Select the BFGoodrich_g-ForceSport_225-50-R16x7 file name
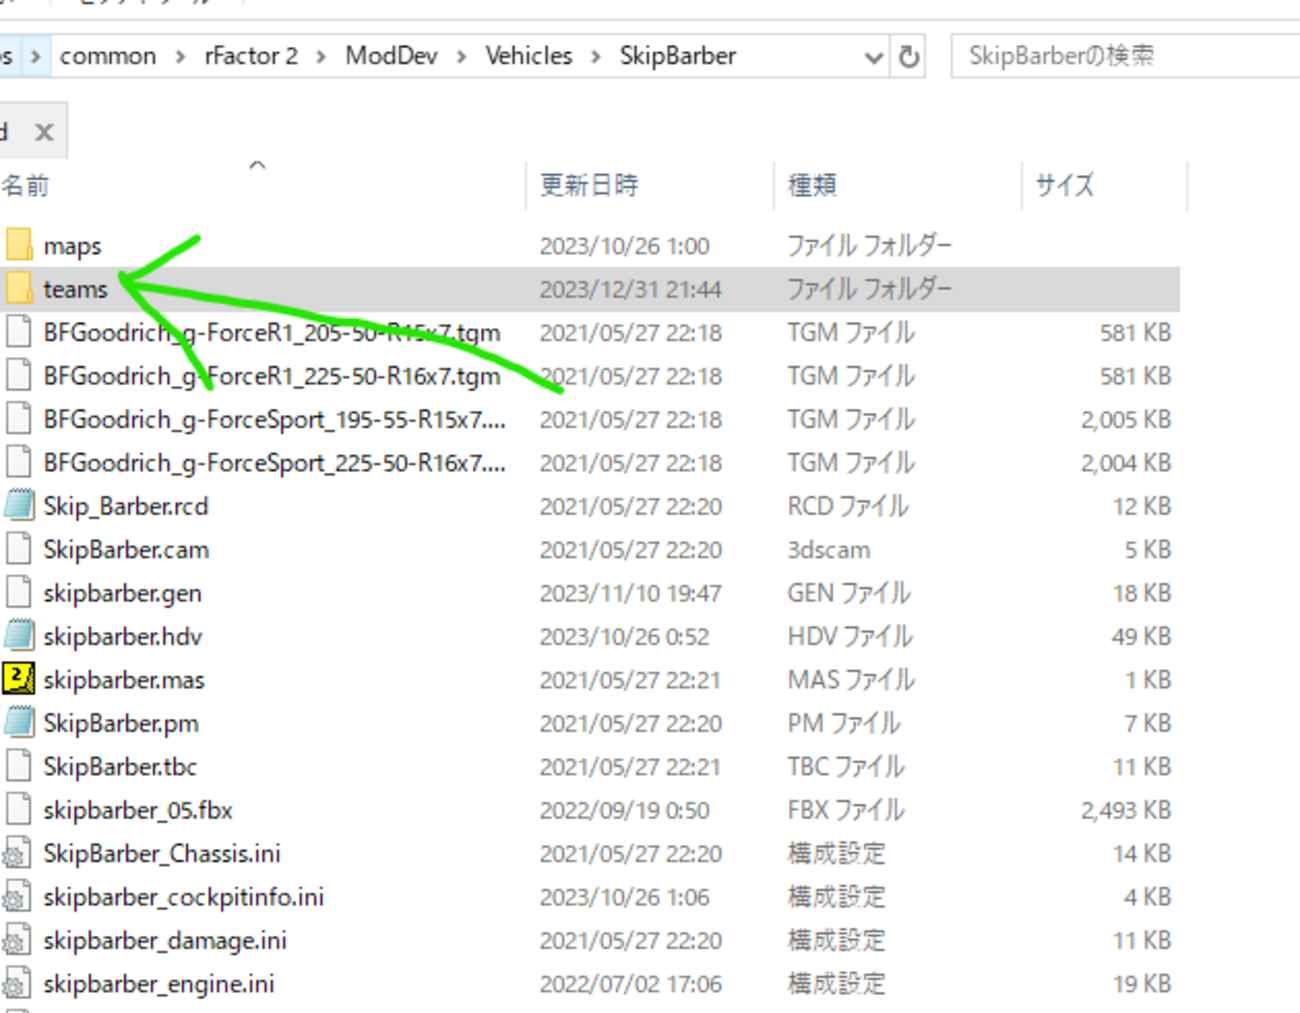1300x1013 pixels. coord(274,463)
